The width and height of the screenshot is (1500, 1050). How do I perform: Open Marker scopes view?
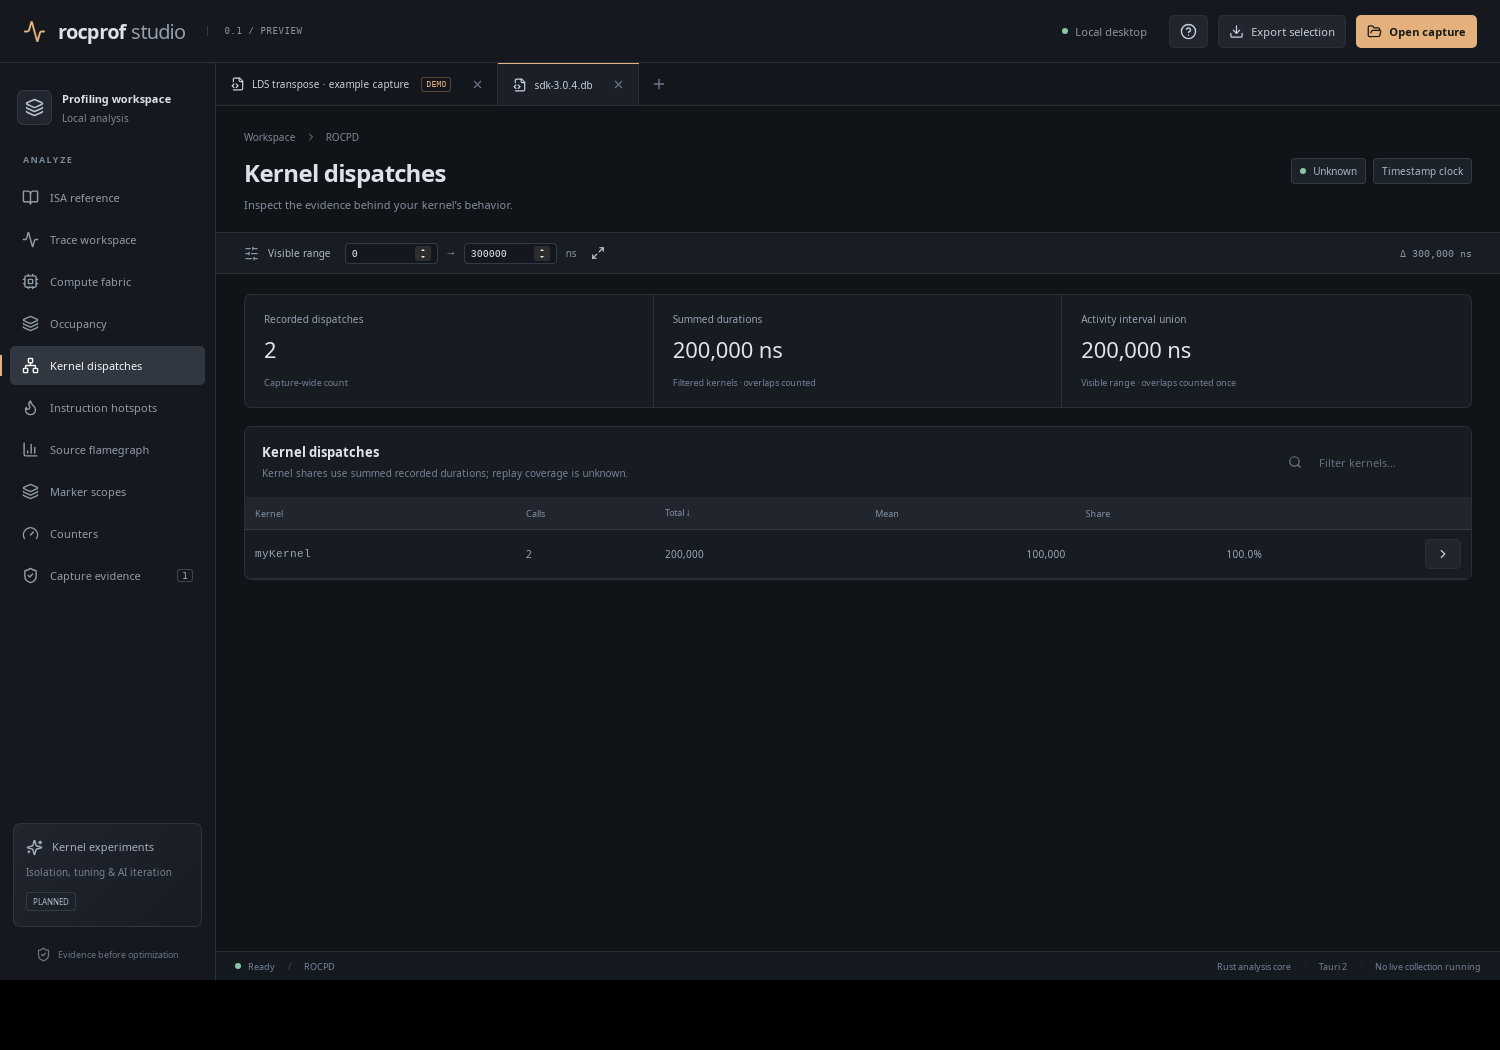[107, 492]
